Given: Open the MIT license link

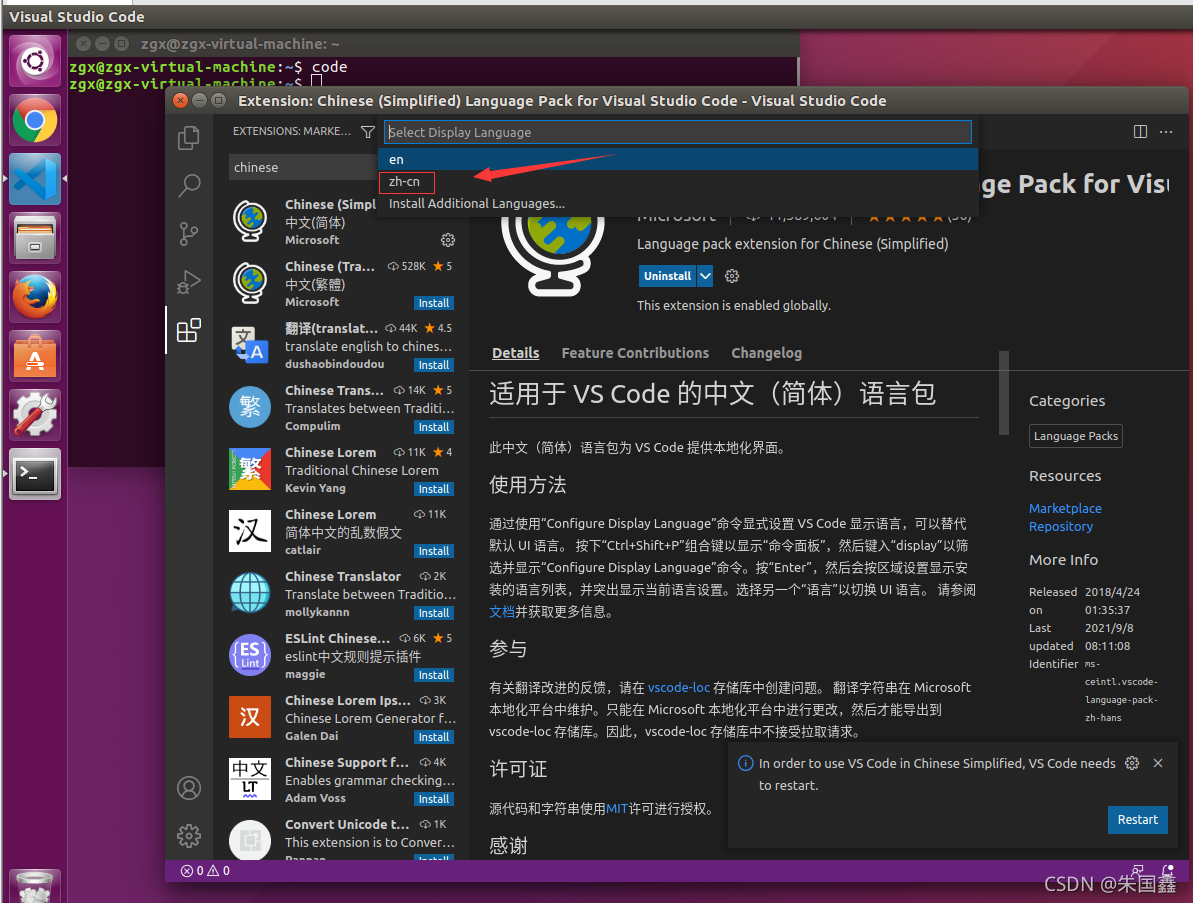Looking at the screenshot, I should (x=617, y=809).
